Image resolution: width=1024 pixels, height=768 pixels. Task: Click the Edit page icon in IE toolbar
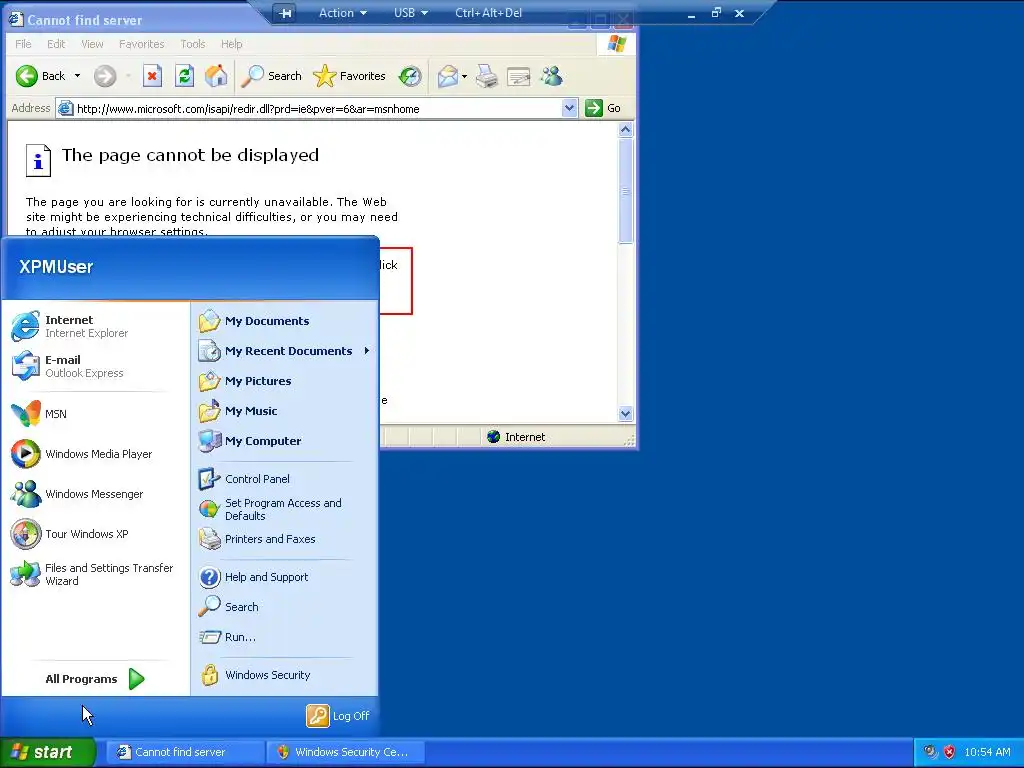pyautogui.click(x=519, y=76)
